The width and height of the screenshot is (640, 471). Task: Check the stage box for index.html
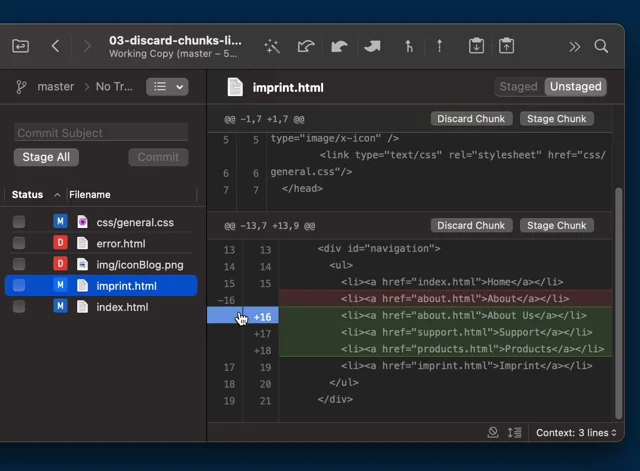19,307
